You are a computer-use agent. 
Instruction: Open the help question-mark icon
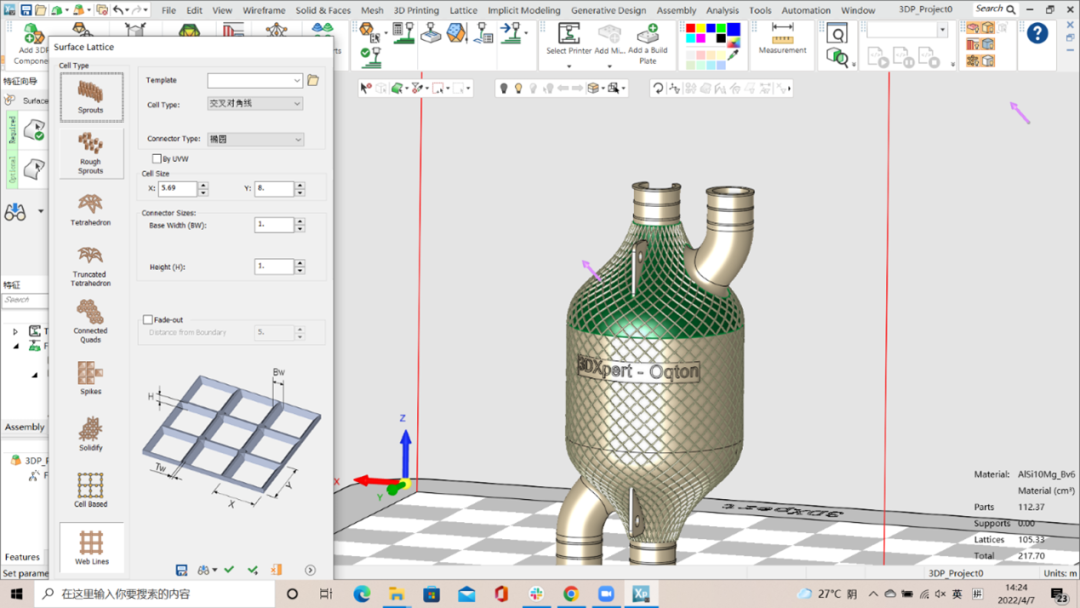pyautogui.click(x=1037, y=33)
